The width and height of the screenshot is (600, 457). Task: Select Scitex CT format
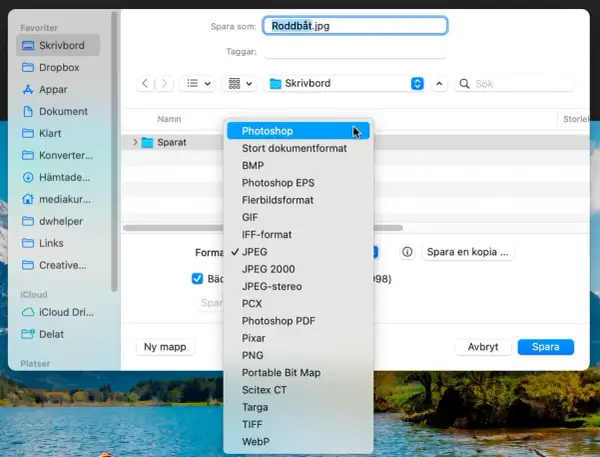(298, 390)
